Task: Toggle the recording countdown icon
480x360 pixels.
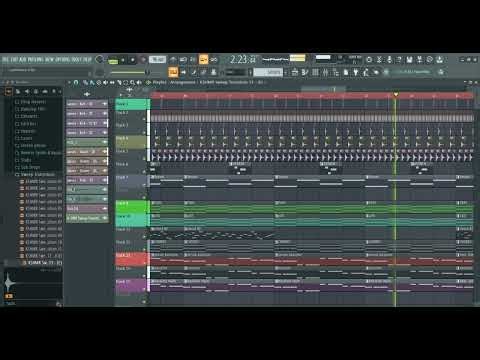Action: click(x=193, y=60)
